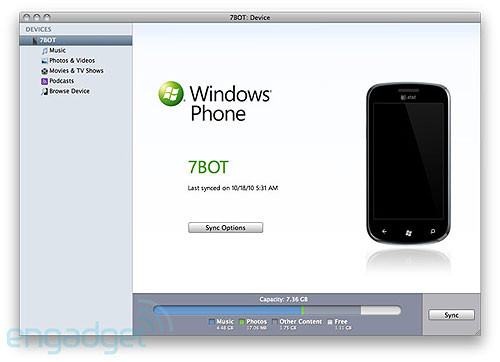The width and height of the screenshot is (500, 362).
Task: Click the white Free segment of capacity bar
Action: (x=381, y=310)
